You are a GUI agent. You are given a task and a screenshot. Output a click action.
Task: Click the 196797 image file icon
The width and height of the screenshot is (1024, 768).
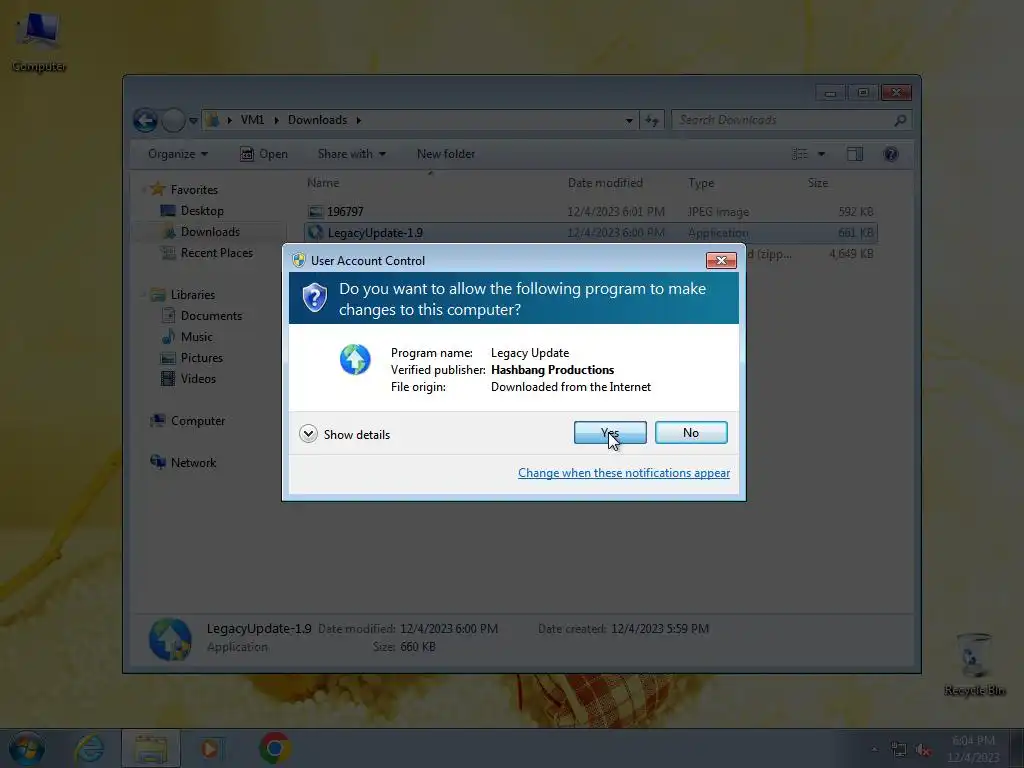(x=315, y=212)
